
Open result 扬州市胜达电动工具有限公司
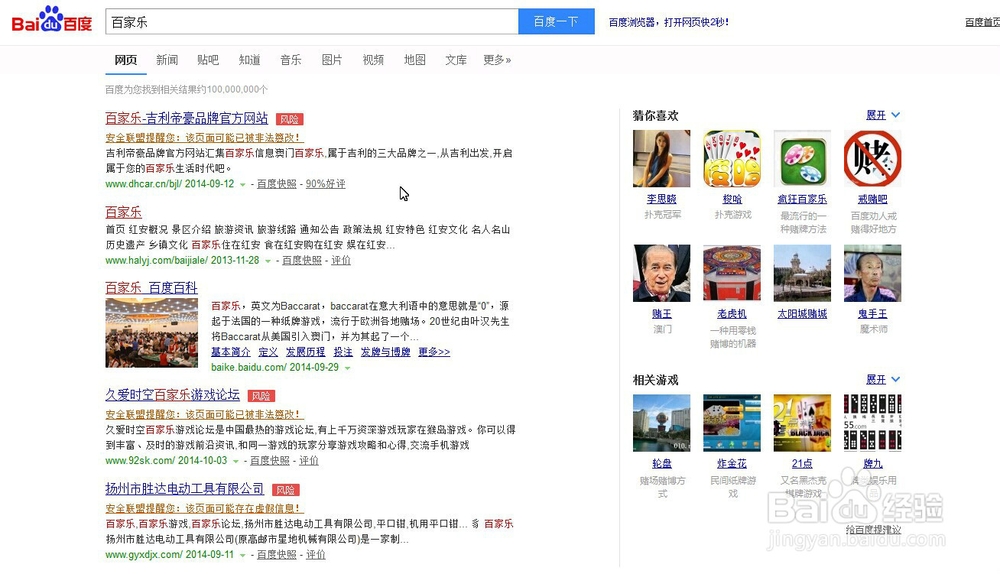tap(185, 489)
